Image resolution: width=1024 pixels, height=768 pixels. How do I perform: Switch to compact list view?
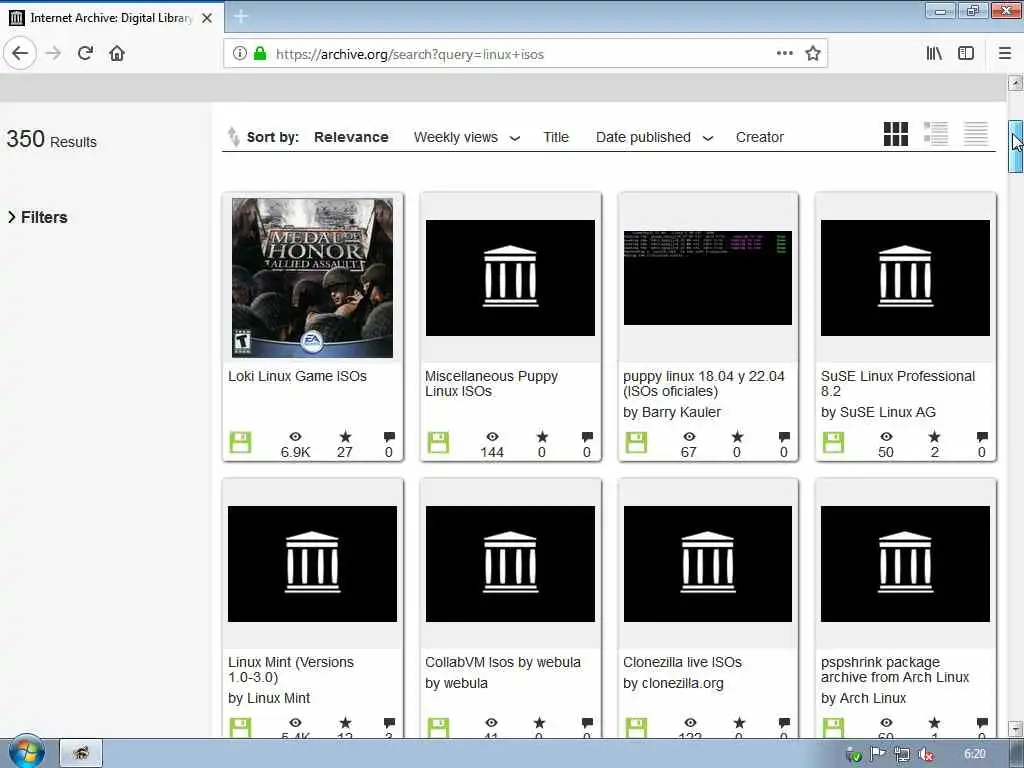[976, 134]
